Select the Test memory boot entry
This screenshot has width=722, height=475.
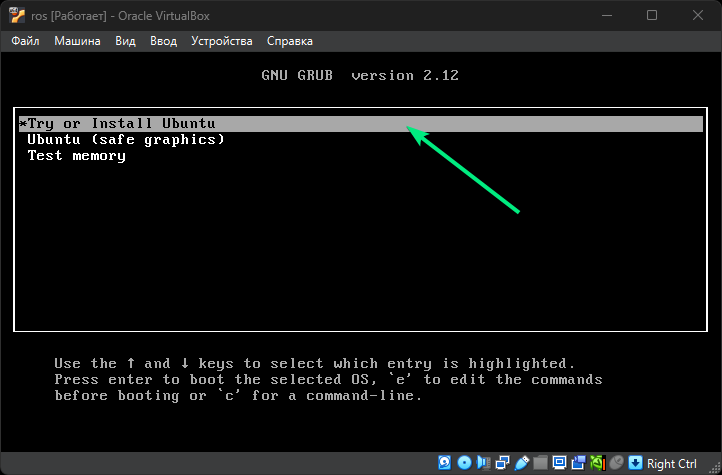pyautogui.click(x=76, y=156)
